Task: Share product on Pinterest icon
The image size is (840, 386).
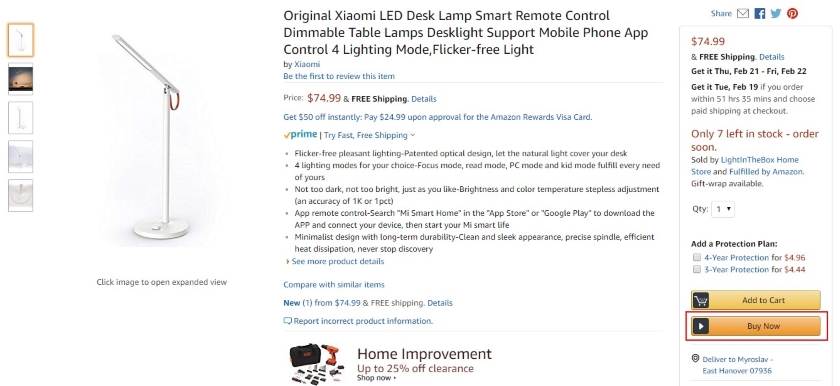Action: (x=792, y=13)
